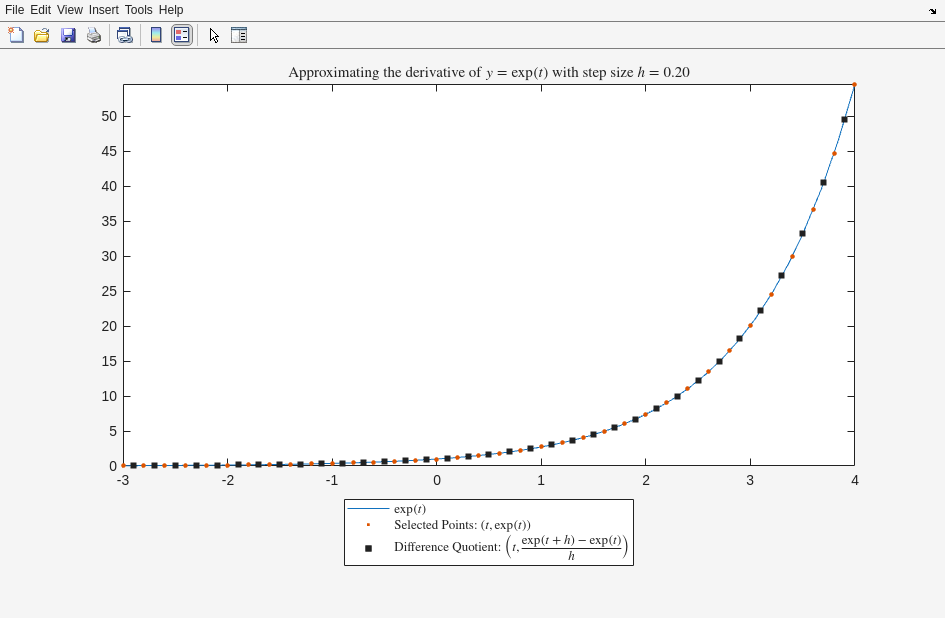Click the blue exp(t) line sample in legend
This screenshot has width=945, height=618.
368,509
